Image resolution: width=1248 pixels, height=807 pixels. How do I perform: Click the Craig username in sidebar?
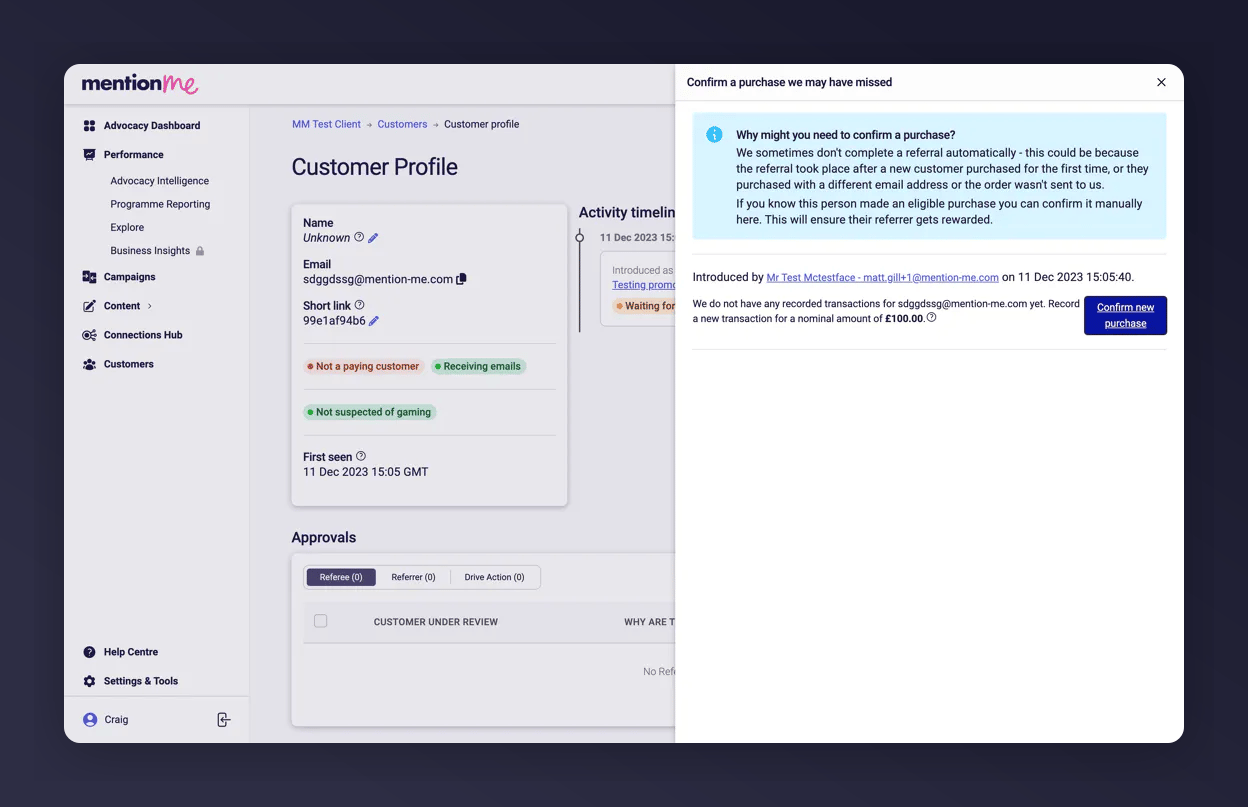[x=116, y=720]
